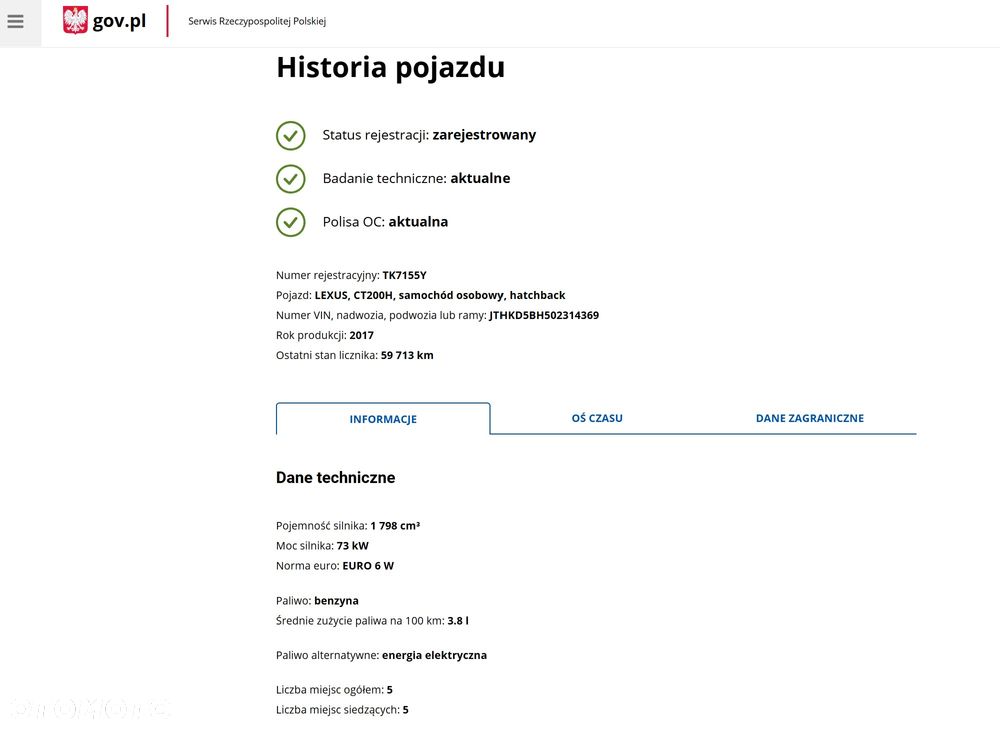Click the vehicle text 'LEXUS, CT200H, samochód osobowy, hatchback'
This screenshot has width=1000, height=729.
coord(439,295)
